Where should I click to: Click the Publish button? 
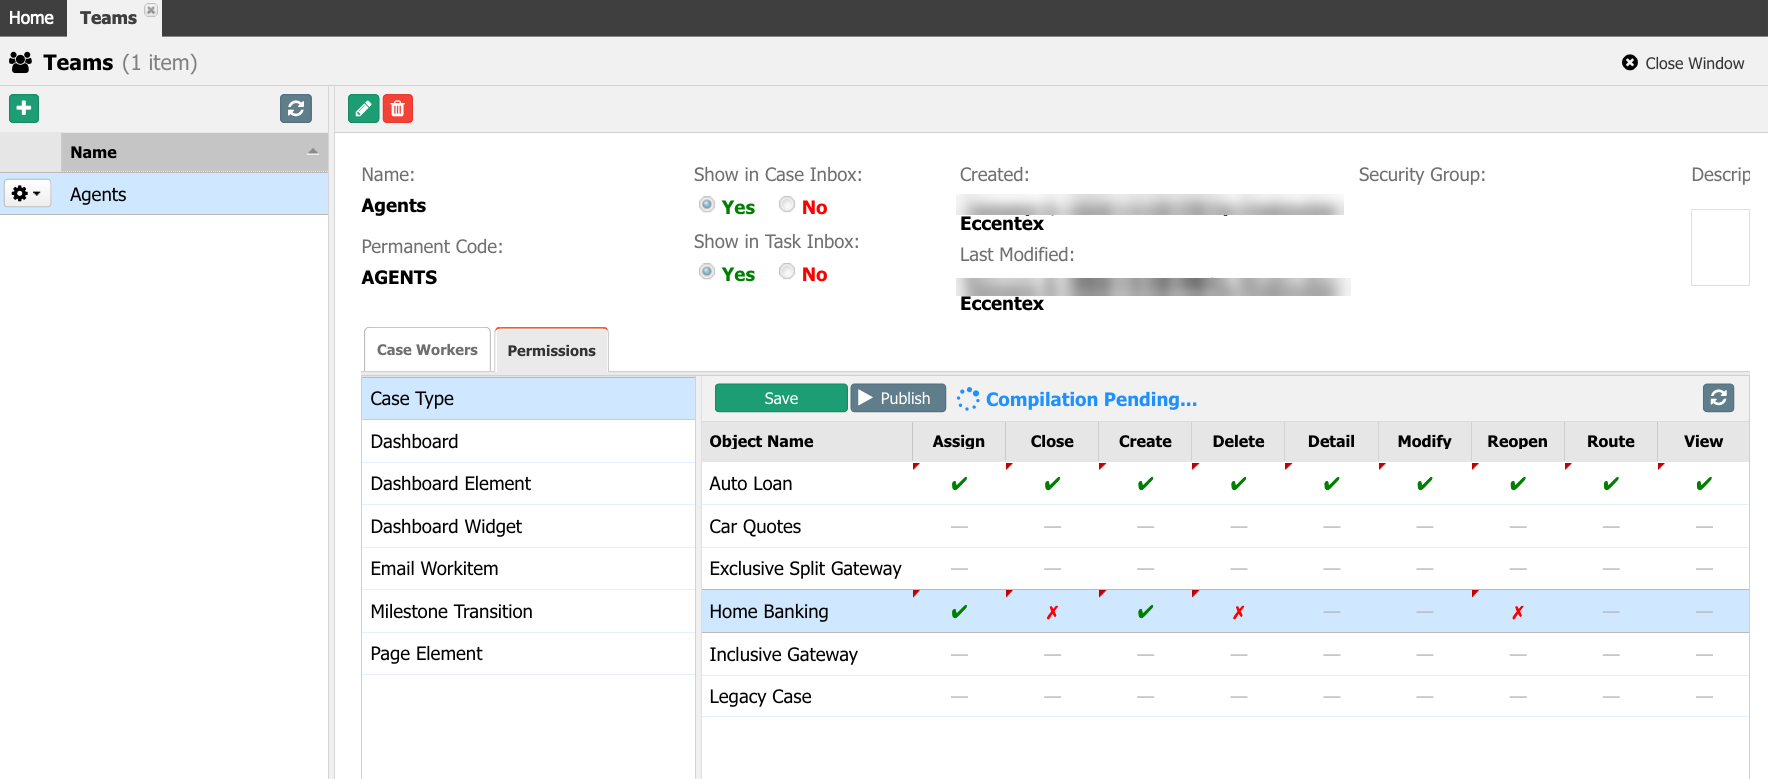[x=897, y=398]
